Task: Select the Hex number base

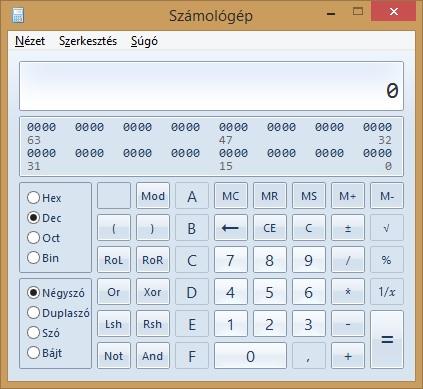Action: point(44,198)
